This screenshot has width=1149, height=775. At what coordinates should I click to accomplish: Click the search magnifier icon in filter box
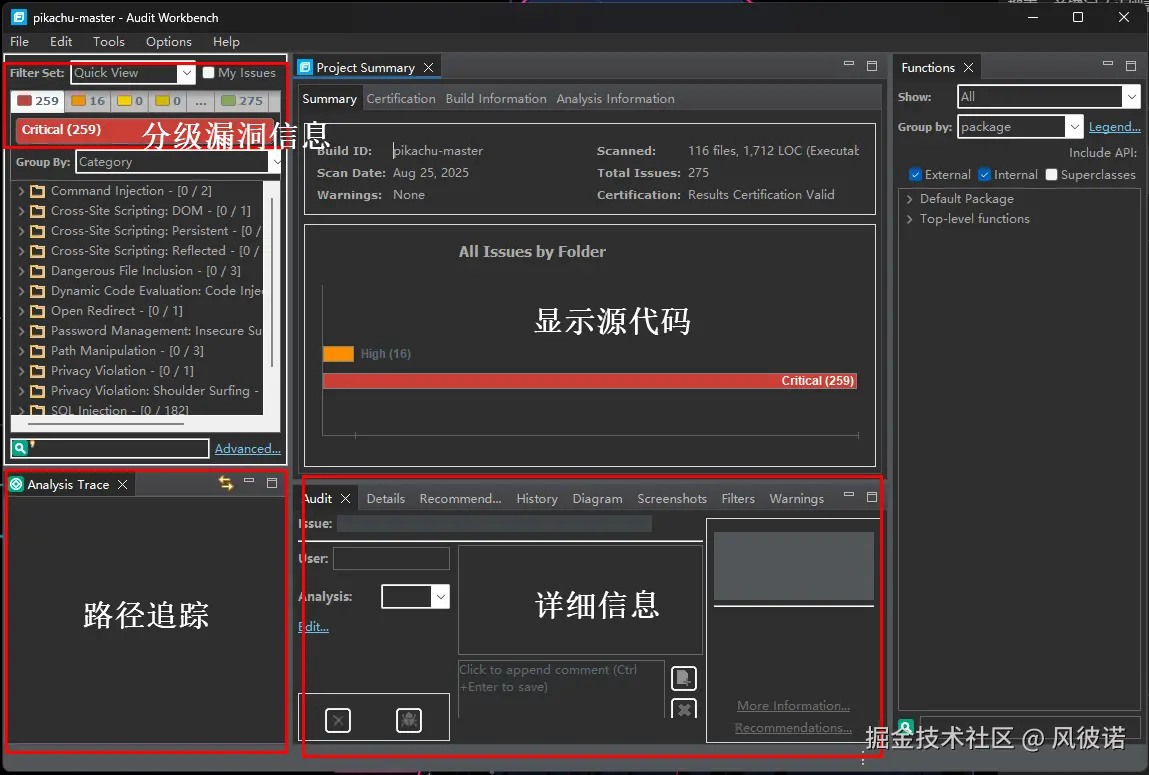[20, 448]
